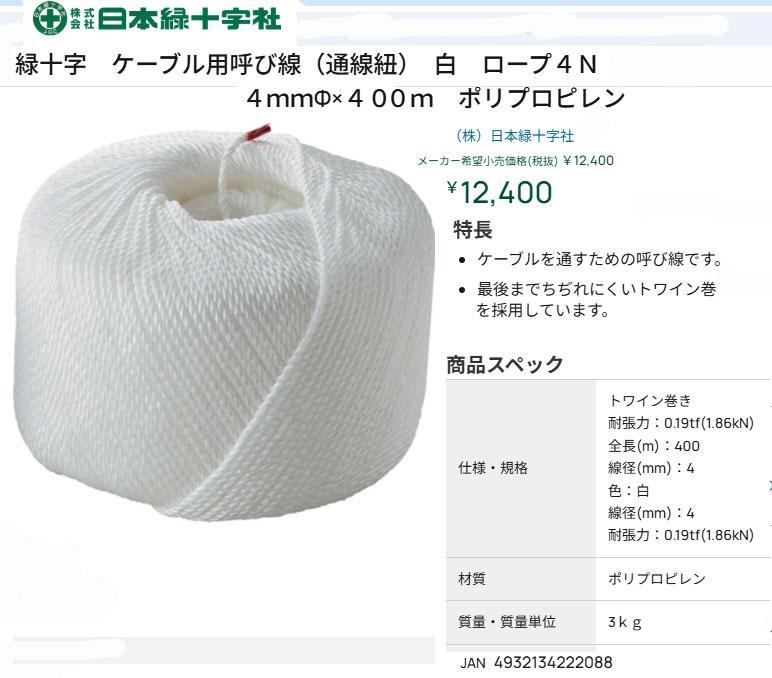Click the red rope end tip in photo
The image size is (772, 678).
259,132
